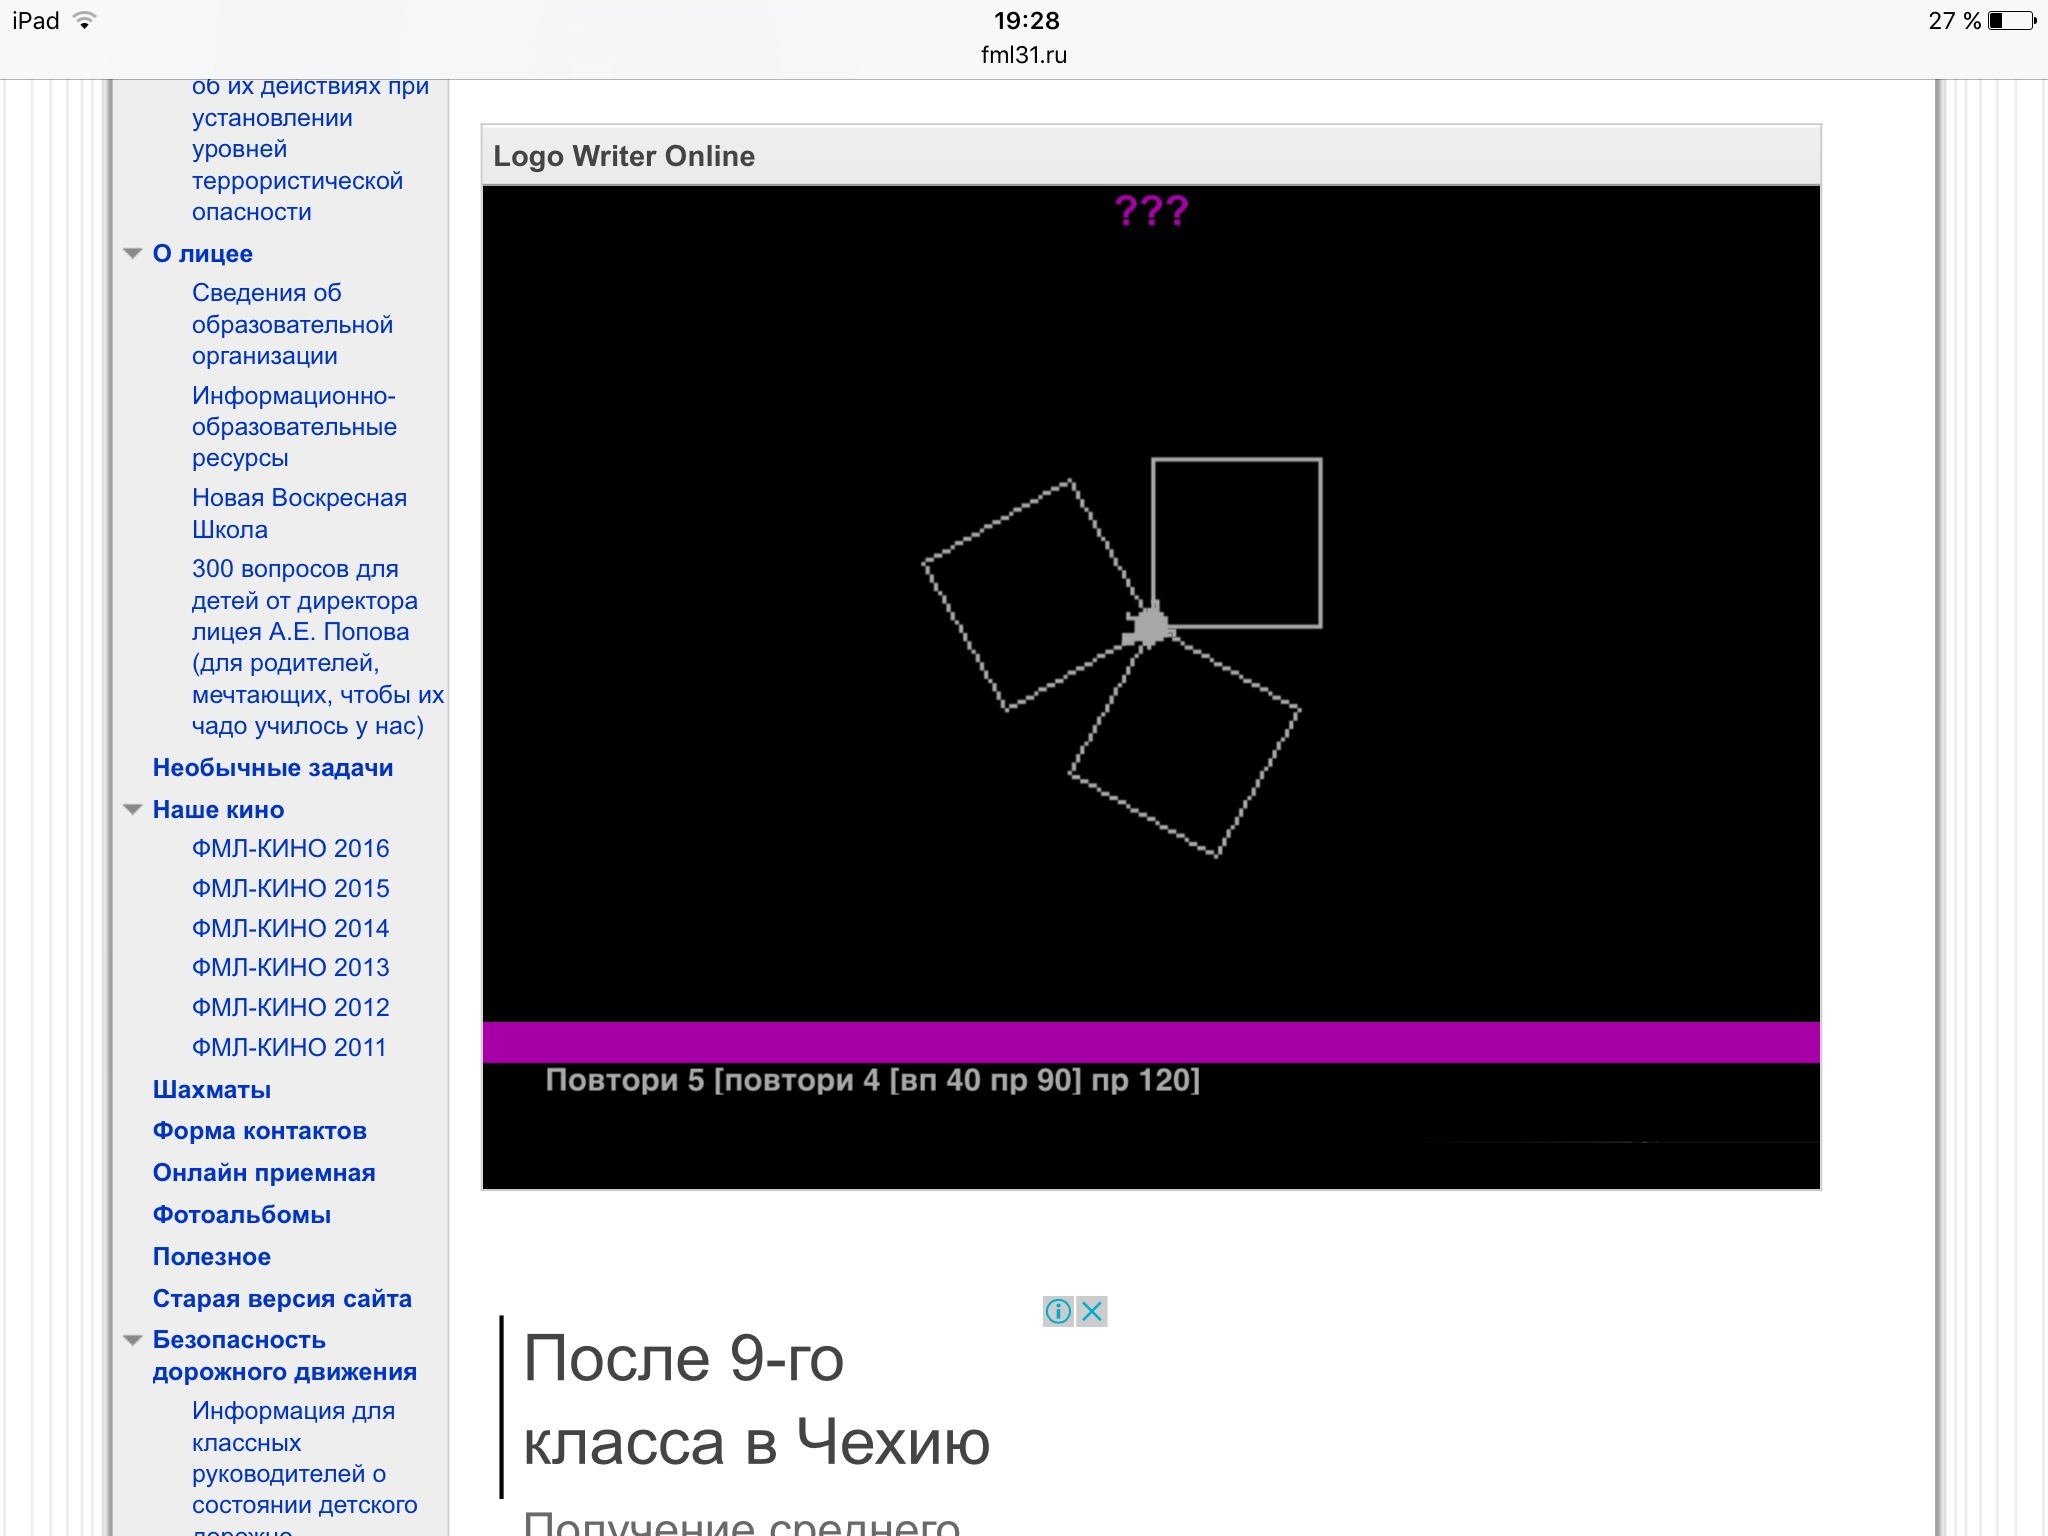Open 'Онлайн приемная' page

click(x=263, y=1173)
